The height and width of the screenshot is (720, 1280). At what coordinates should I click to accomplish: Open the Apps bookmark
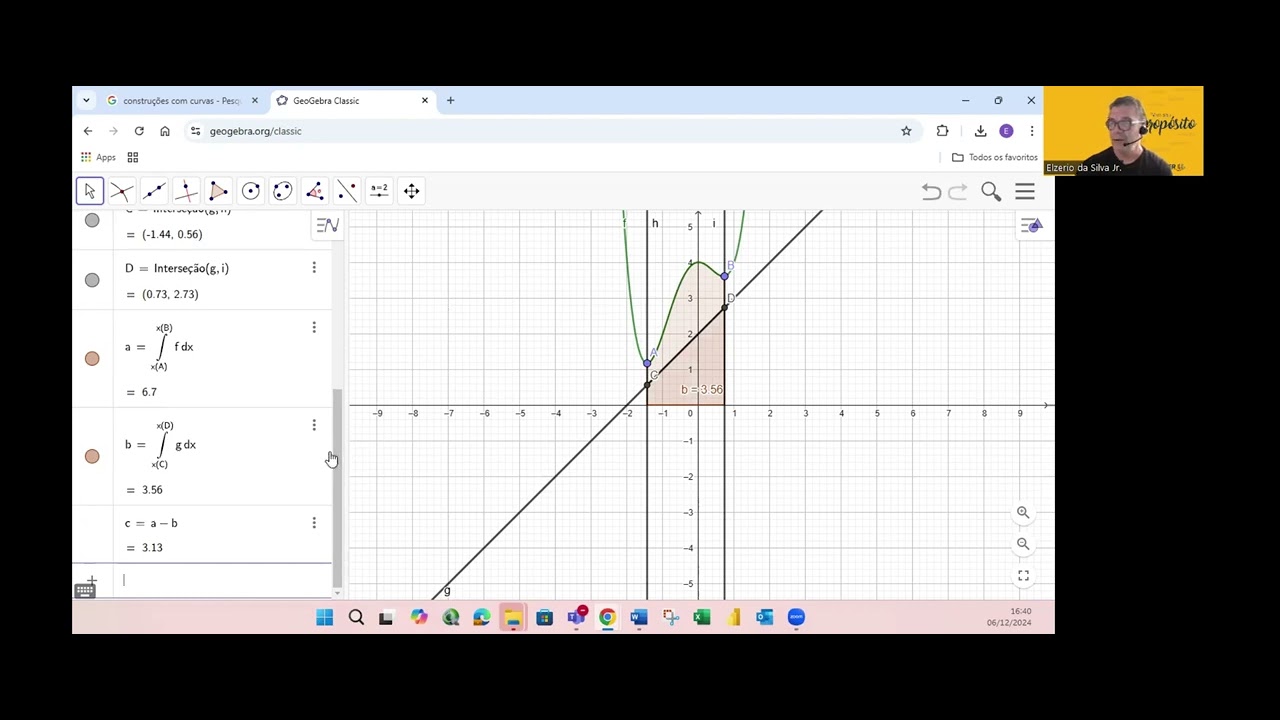(98, 157)
